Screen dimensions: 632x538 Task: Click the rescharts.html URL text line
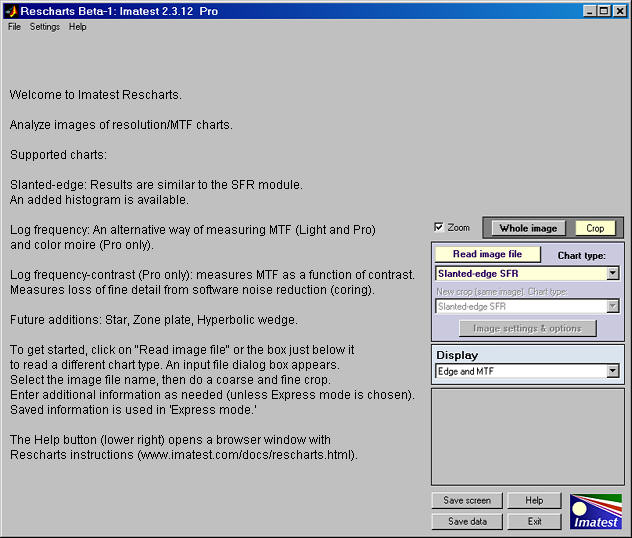pyautogui.click(x=184, y=455)
